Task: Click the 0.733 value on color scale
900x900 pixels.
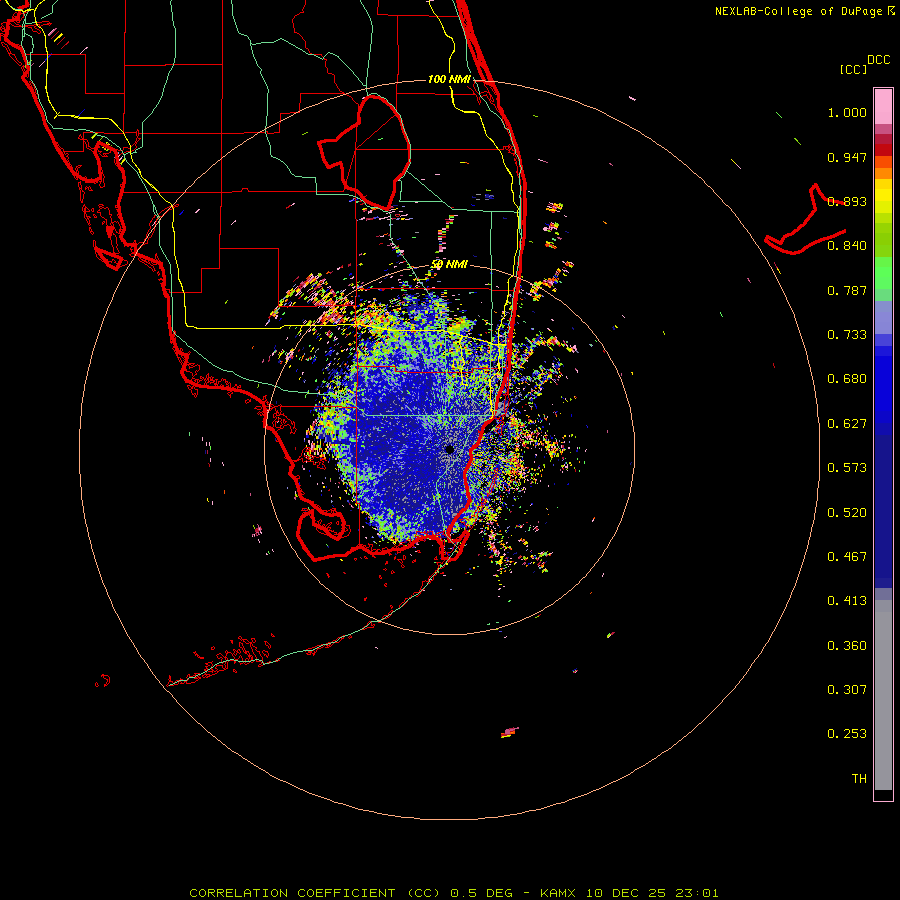Action: 847,335
